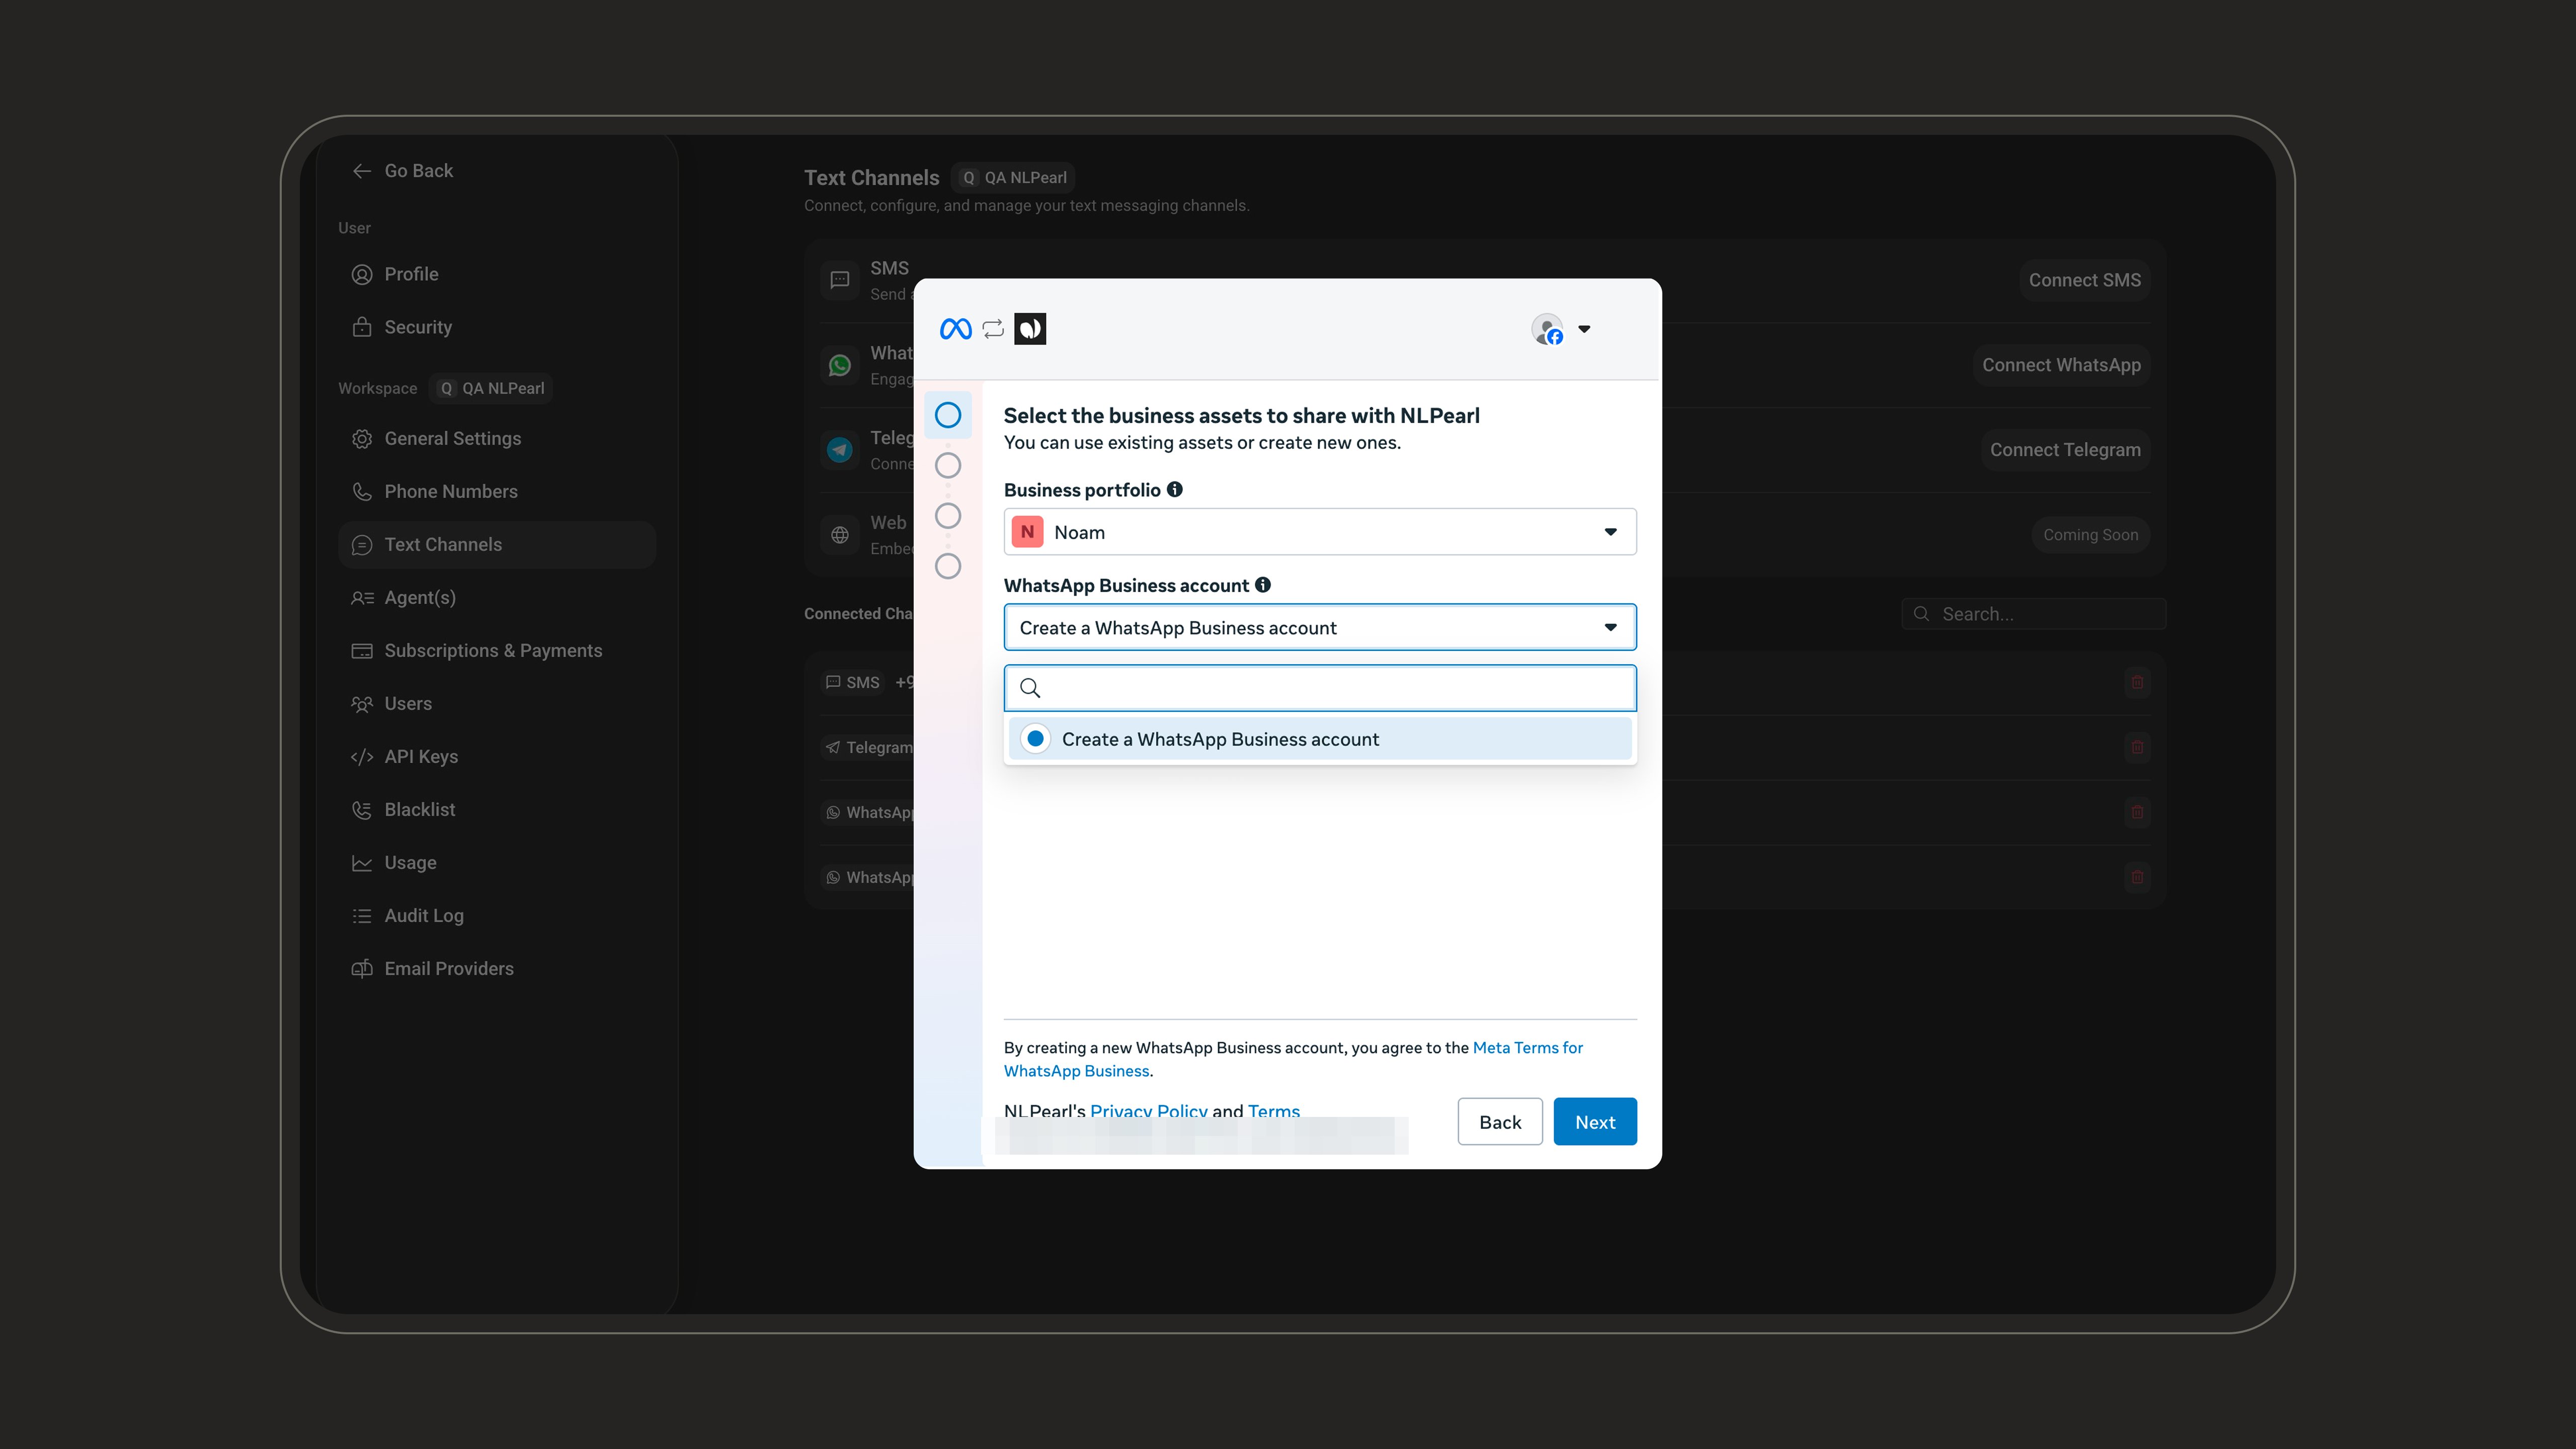Click the Users group icon in sidebar
2576x1449 pixels.
pyautogui.click(x=362, y=704)
